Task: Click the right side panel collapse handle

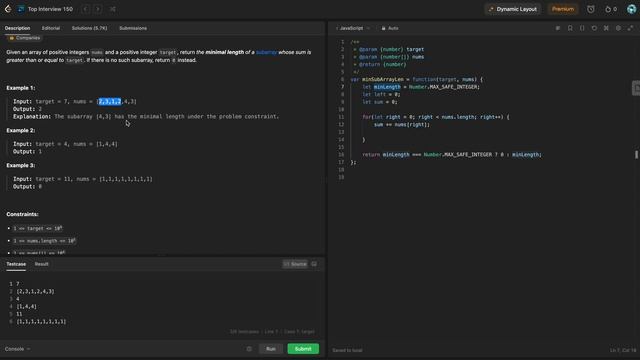Action: tap(636, 88)
